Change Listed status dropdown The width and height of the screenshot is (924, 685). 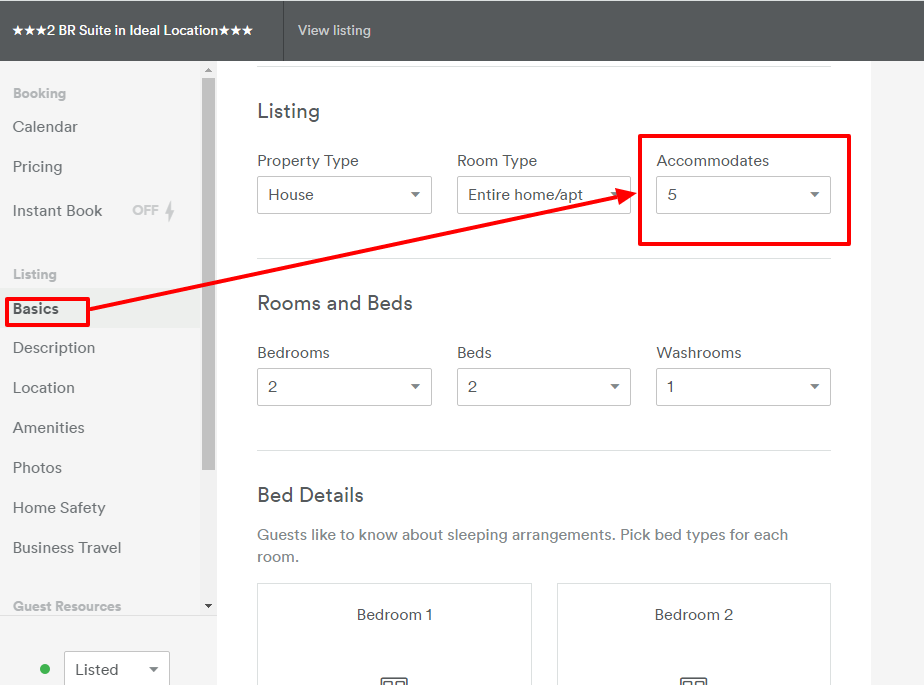[x=116, y=669]
